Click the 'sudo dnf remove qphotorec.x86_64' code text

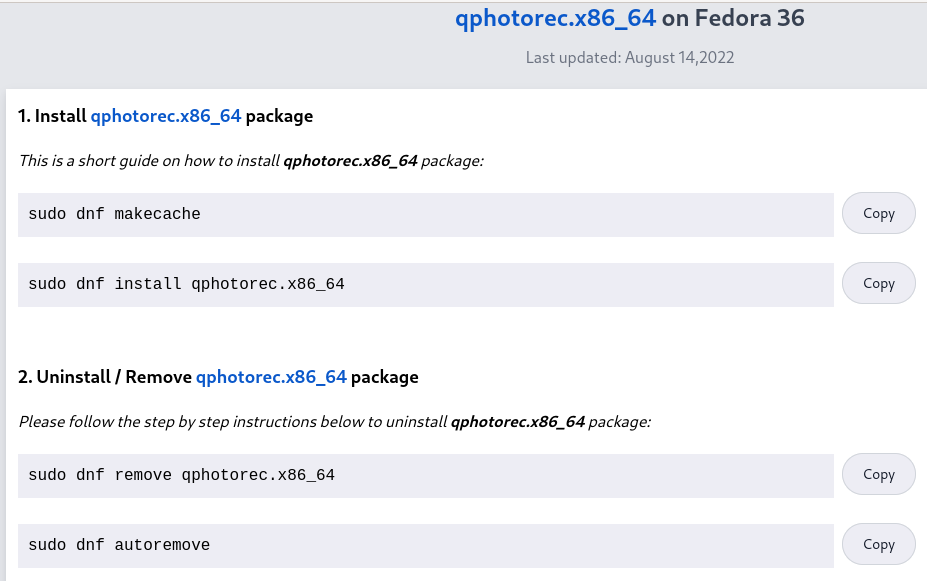pos(181,475)
